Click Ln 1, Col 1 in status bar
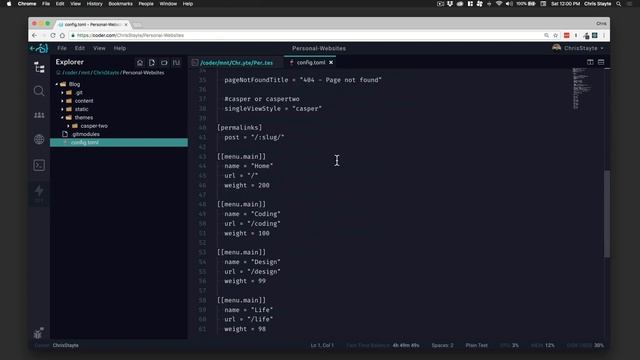The width and height of the screenshot is (640, 360). (x=322, y=345)
